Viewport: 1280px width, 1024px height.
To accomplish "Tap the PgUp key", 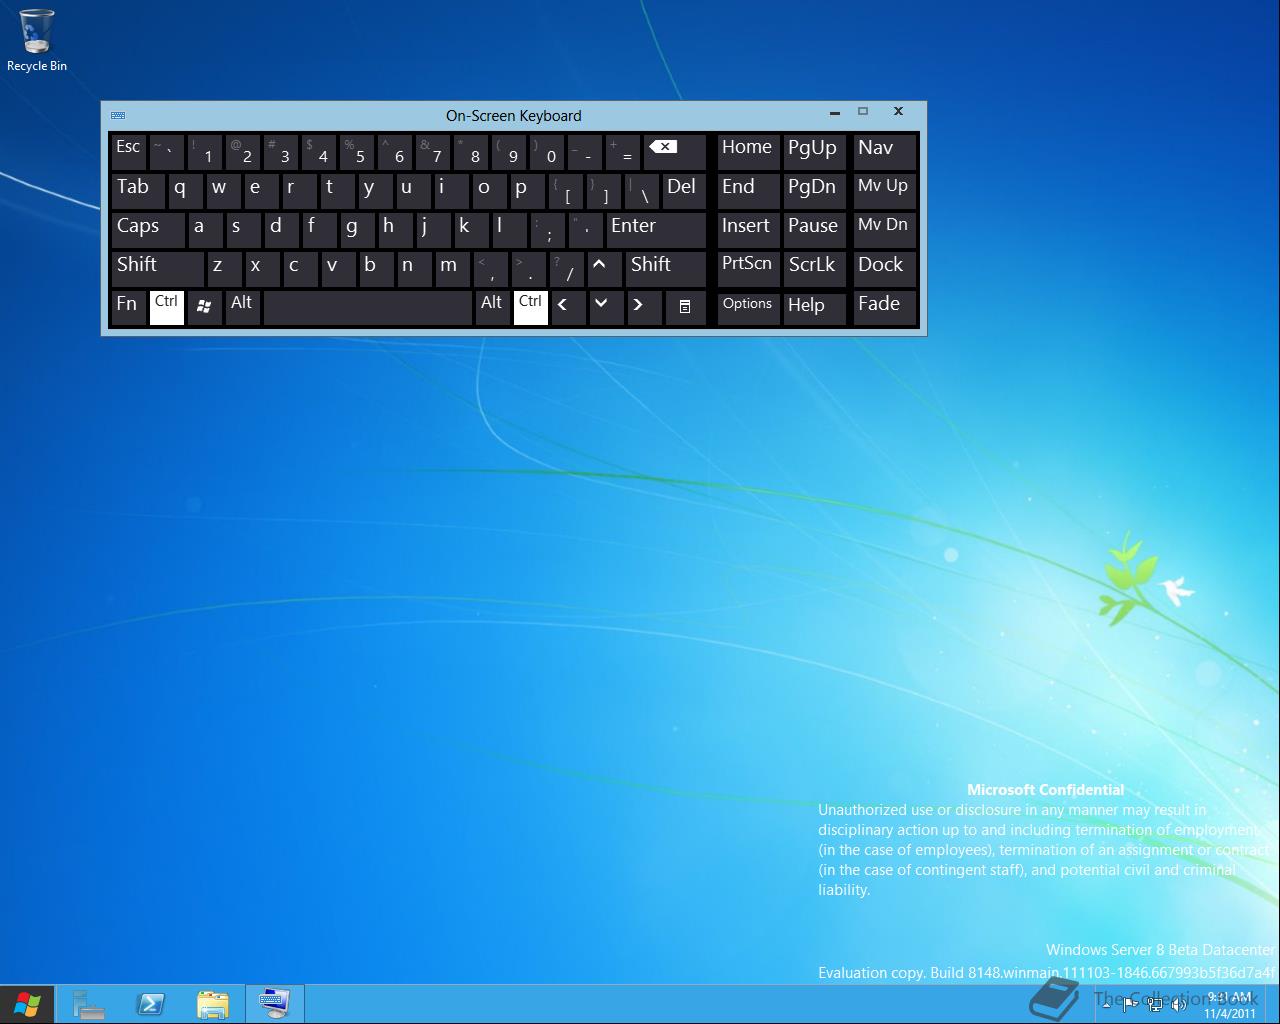I will coord(814,151).
